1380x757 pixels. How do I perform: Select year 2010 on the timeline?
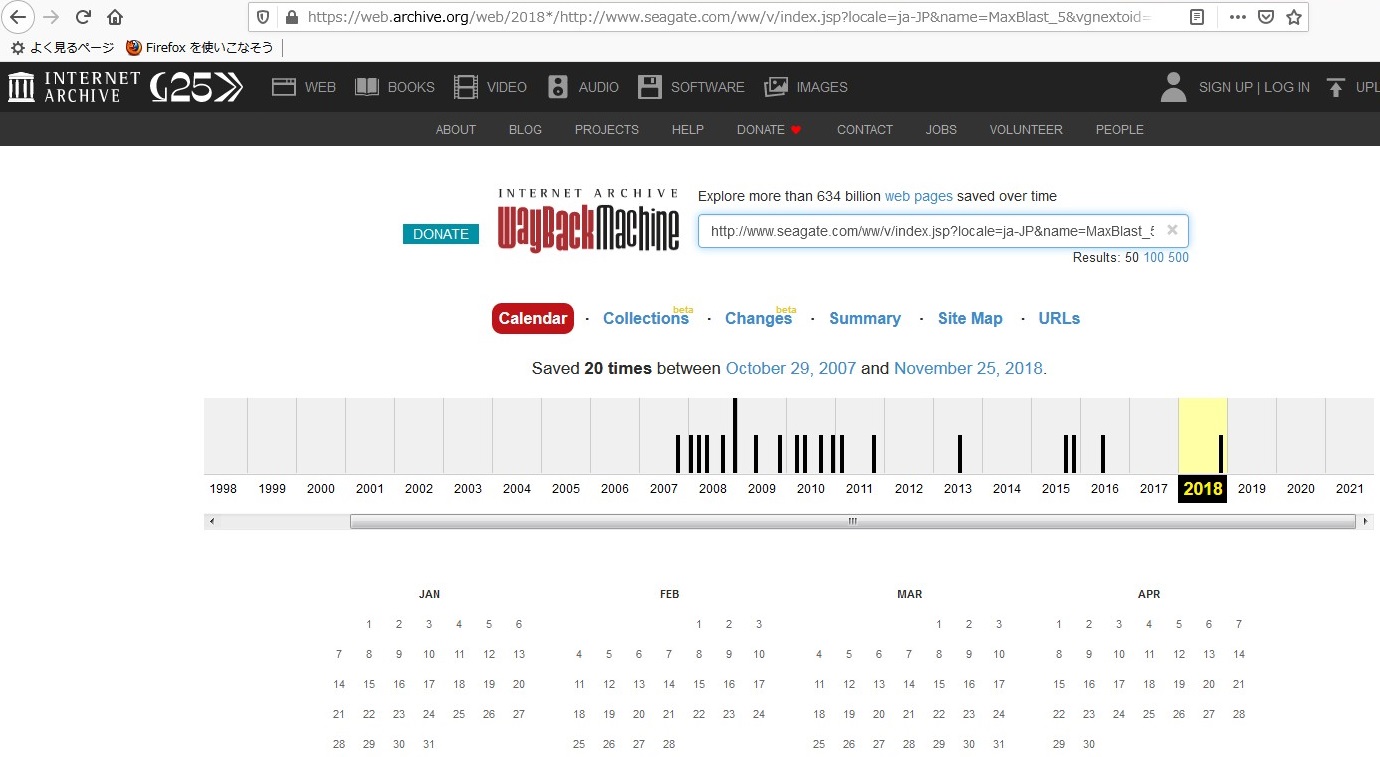pos(811,489)
